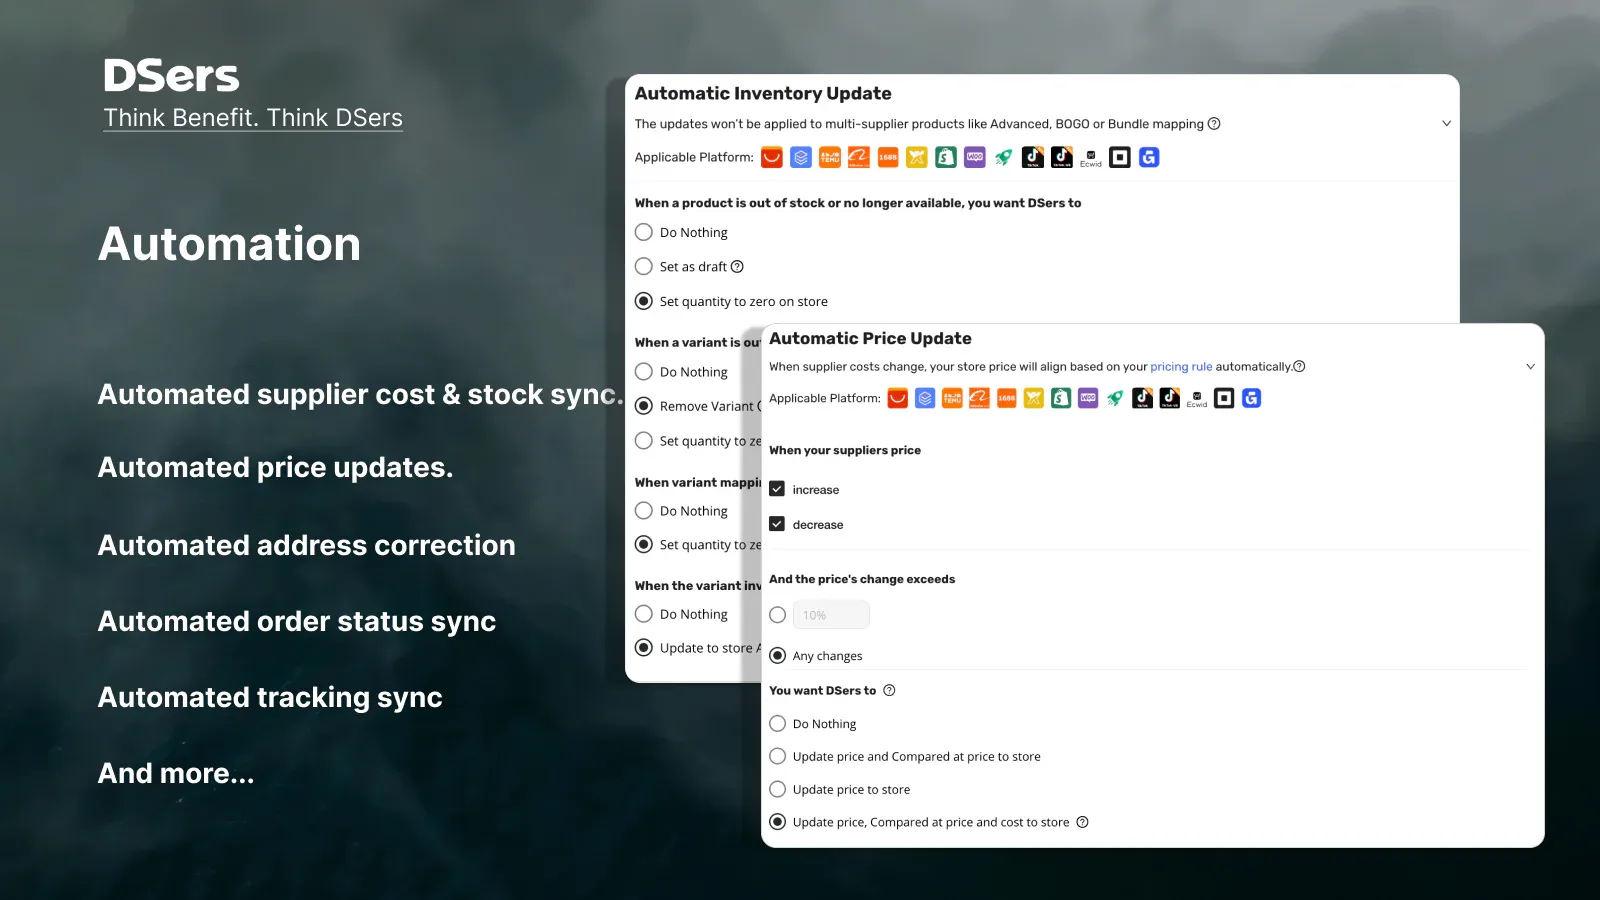Click the Square icon in Automatic Inventory Update
Screen dimensions: 1600x900
tap(1120, 157)
